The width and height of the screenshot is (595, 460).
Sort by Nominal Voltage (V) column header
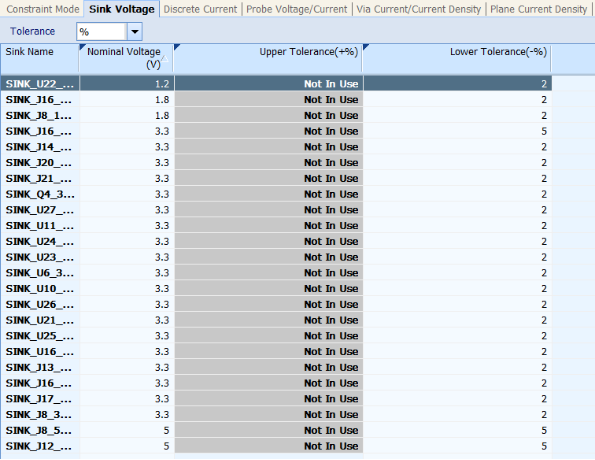tap(126, 58)
